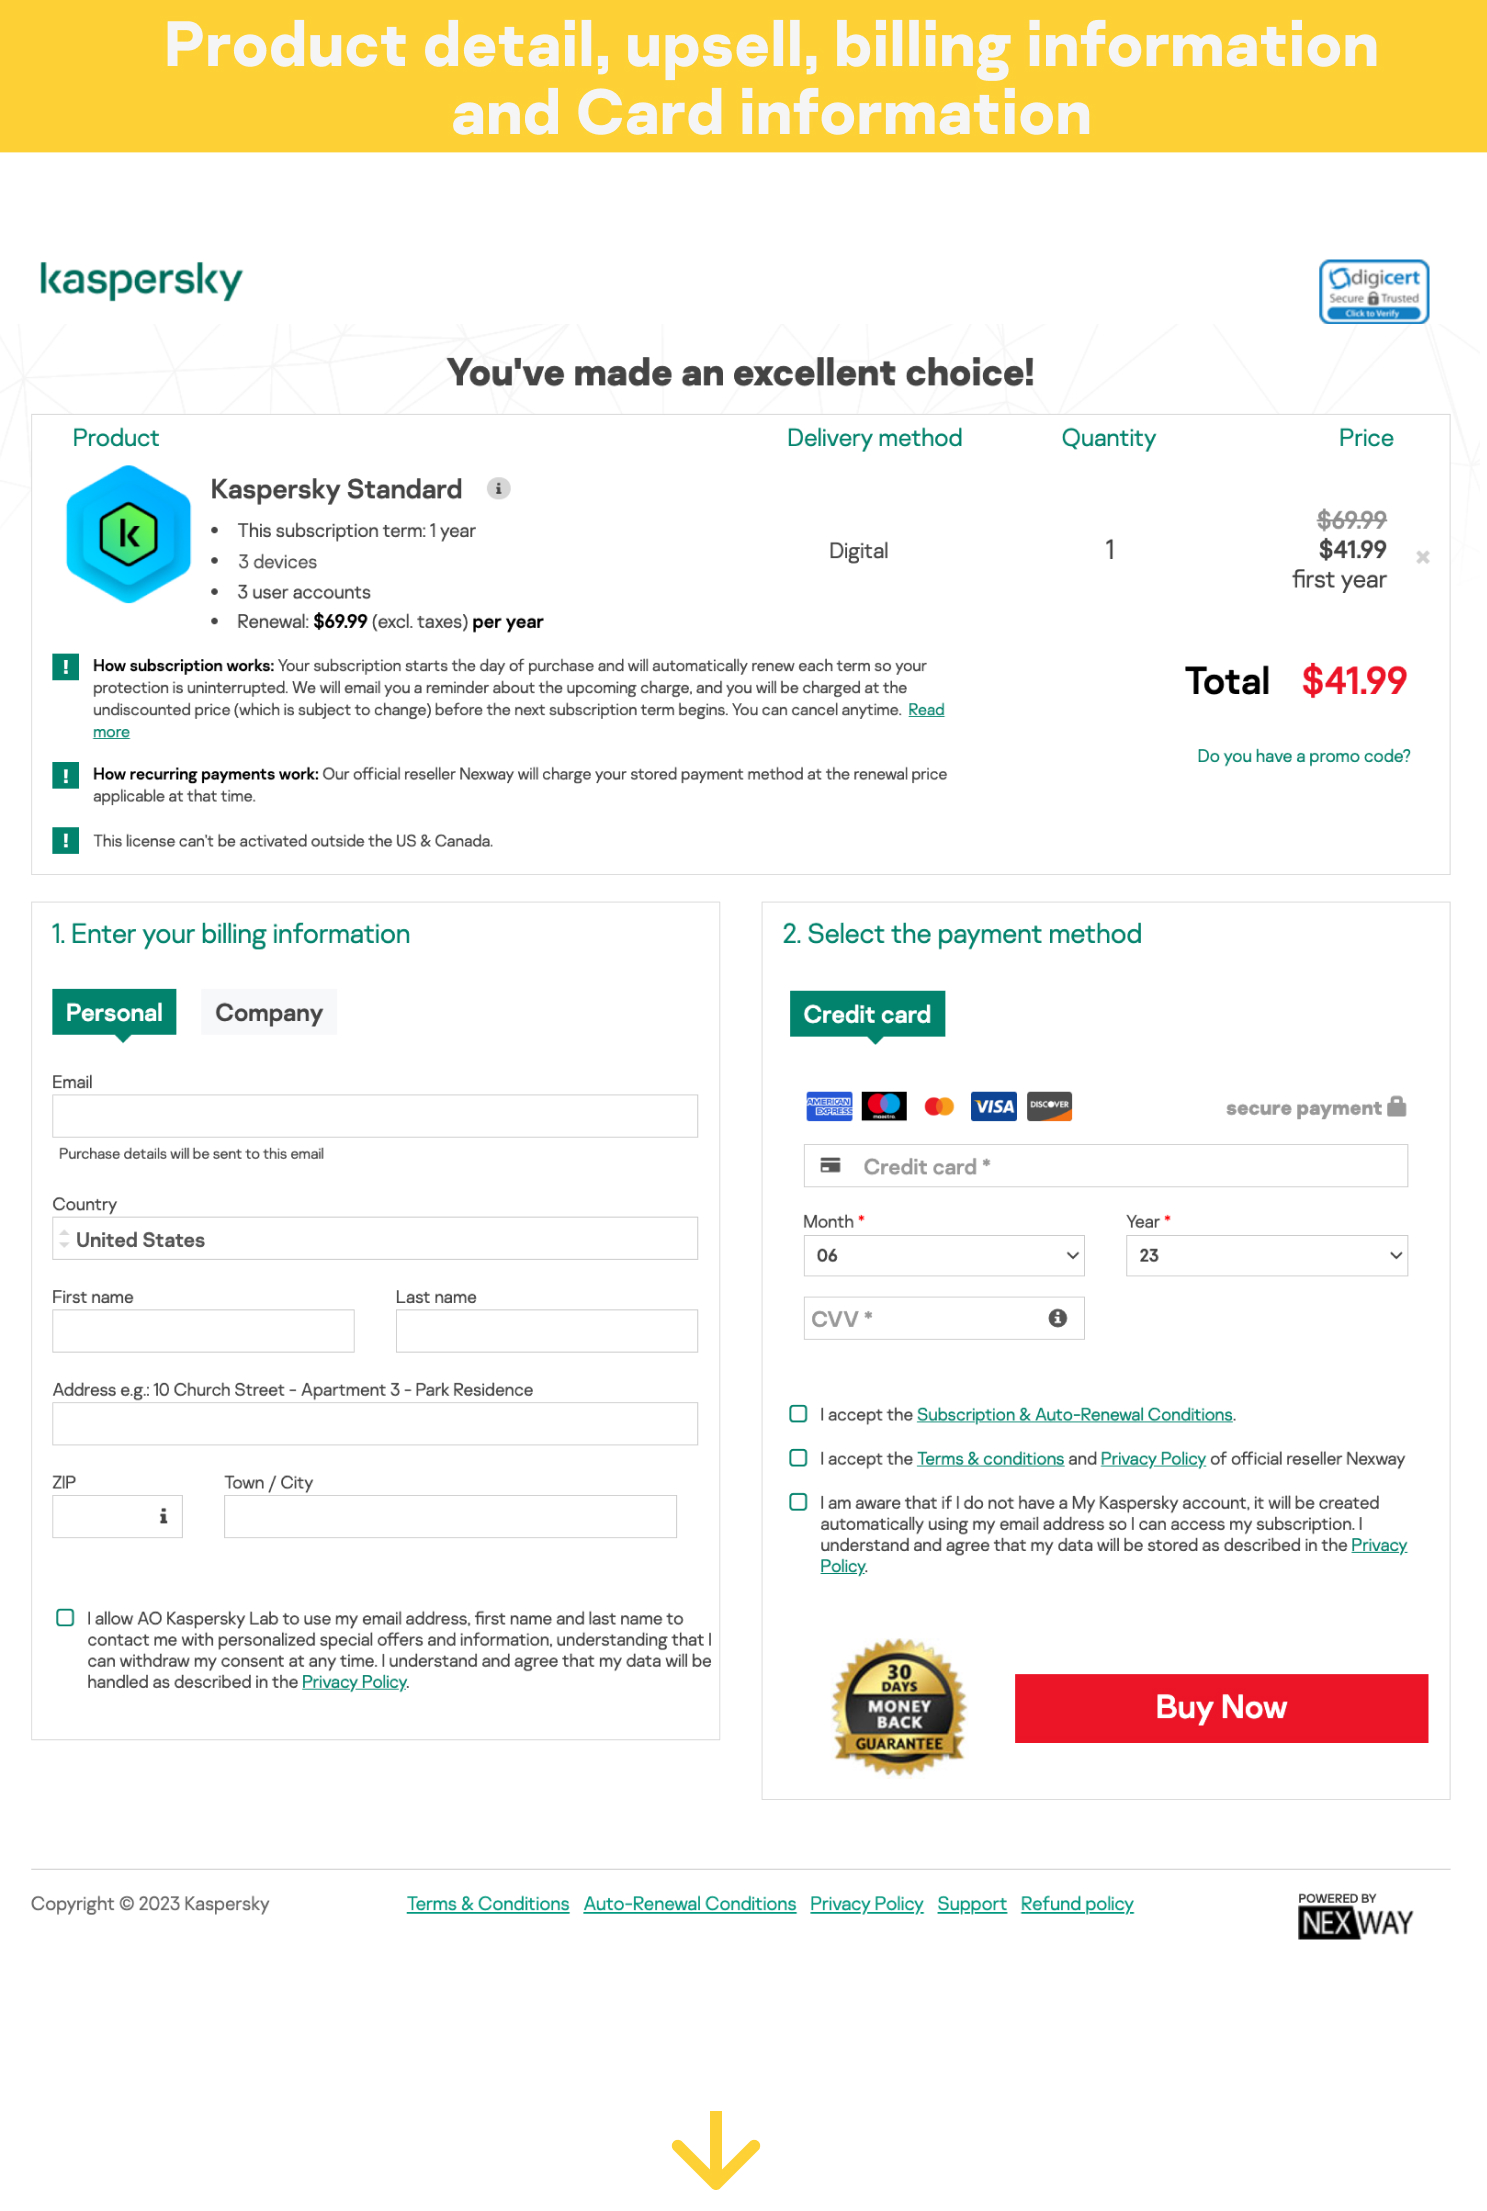
Task: Accept the Subscription & Auto-Renewal Conditions checkbox
Action: (798, 1414)
